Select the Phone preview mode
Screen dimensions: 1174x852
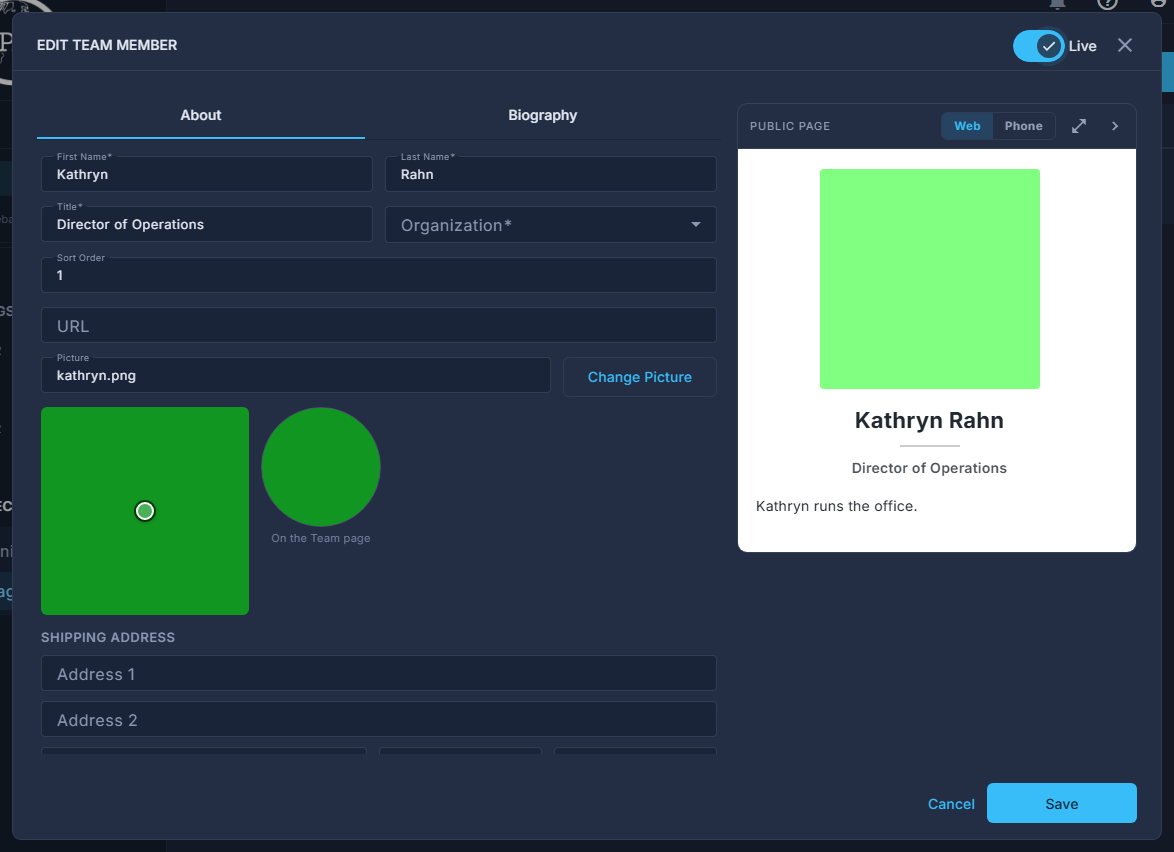[1024, 126]
